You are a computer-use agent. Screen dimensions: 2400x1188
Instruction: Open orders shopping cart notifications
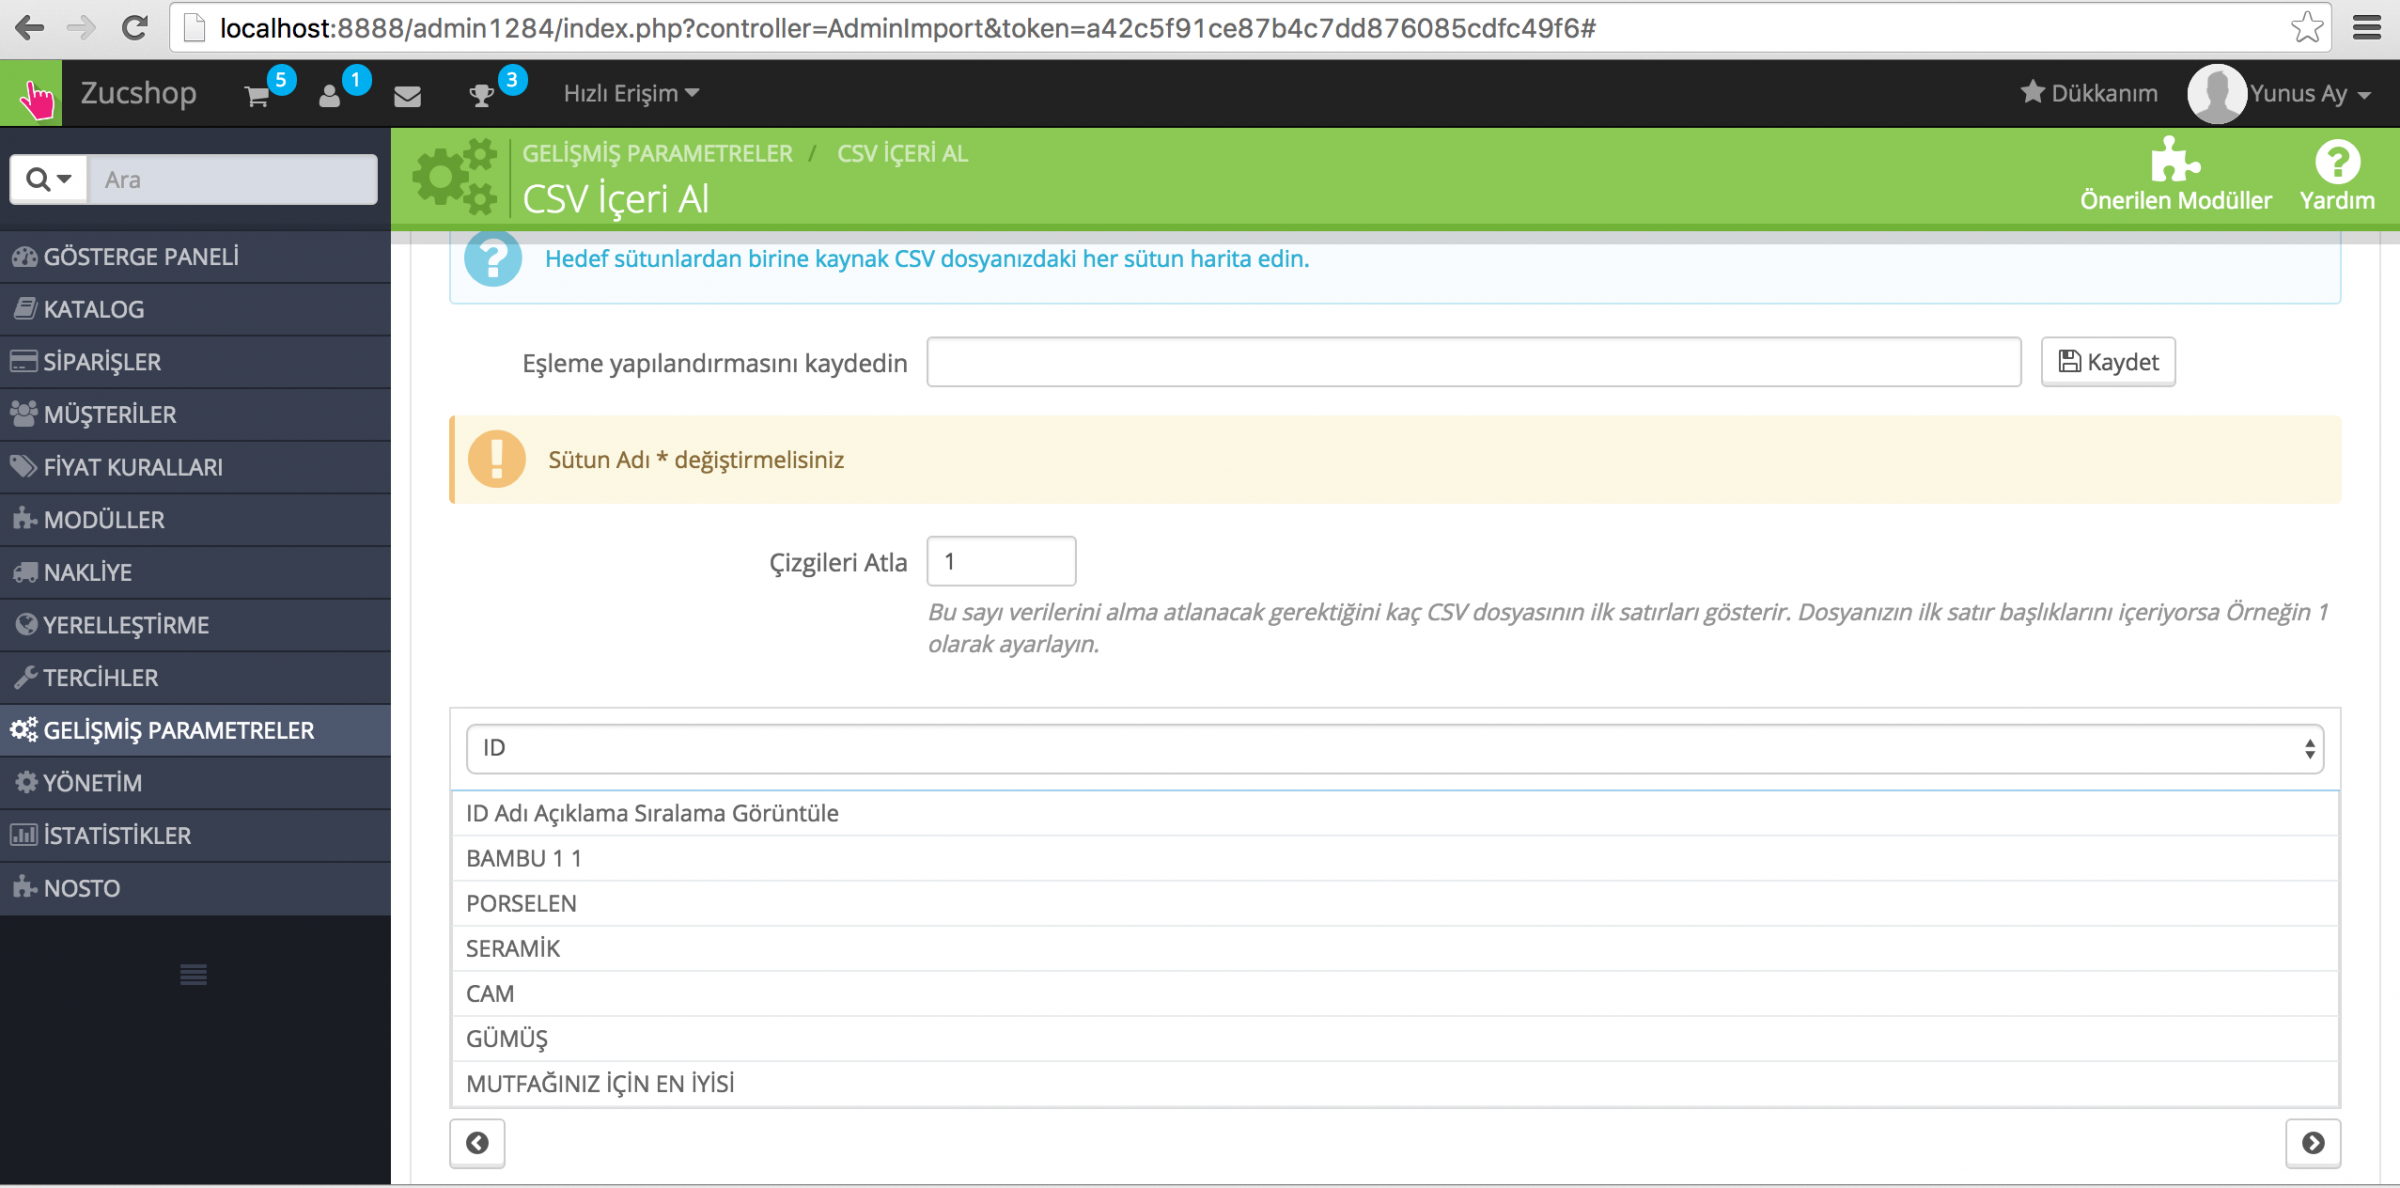tap(257, 95)
